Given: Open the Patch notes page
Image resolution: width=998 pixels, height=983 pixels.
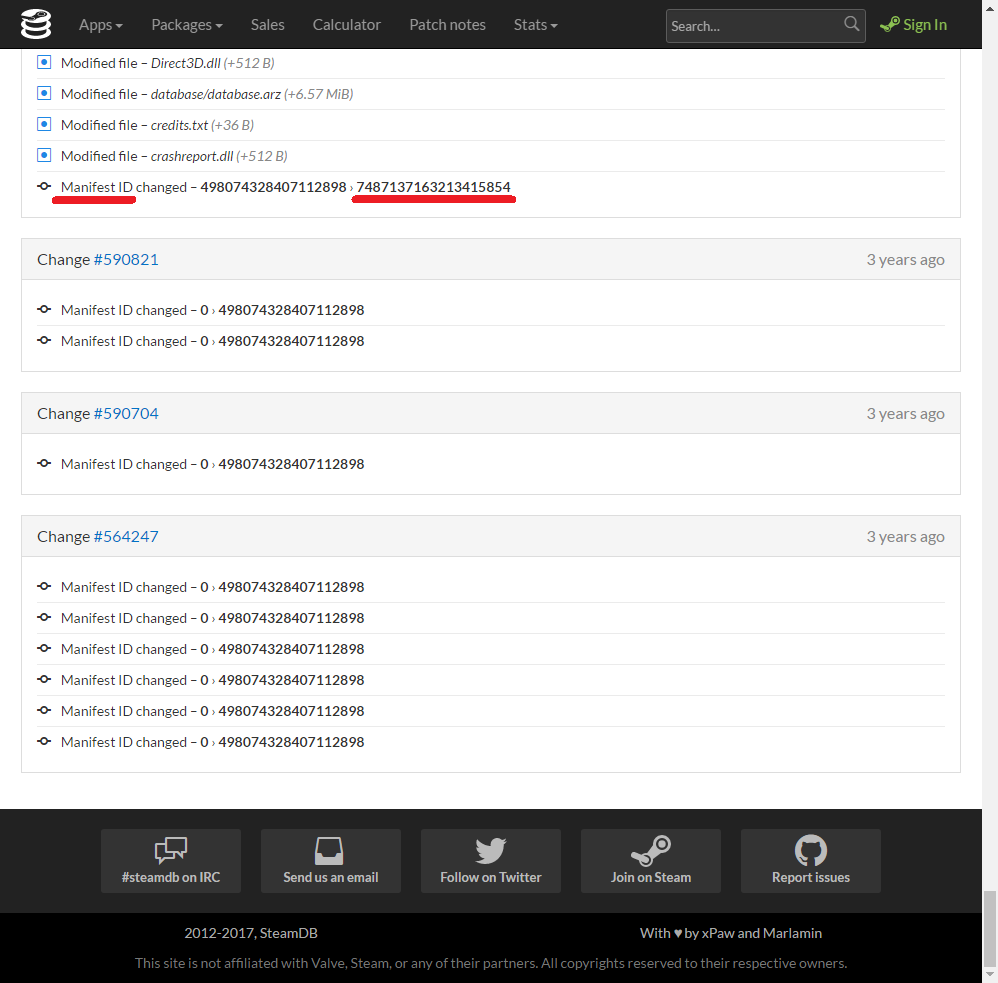Looking at the screenshot, I should [447, 25].
